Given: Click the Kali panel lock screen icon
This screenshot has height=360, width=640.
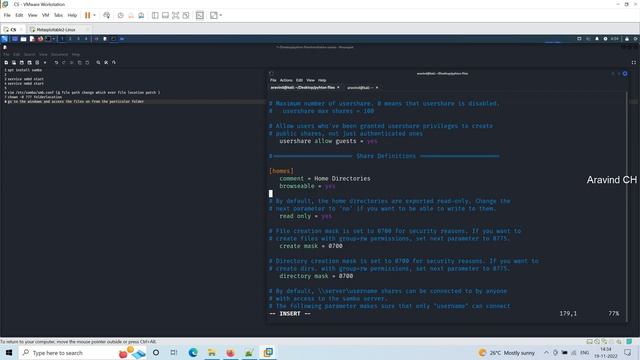Looking at the screenshot, I should (627, 39).
